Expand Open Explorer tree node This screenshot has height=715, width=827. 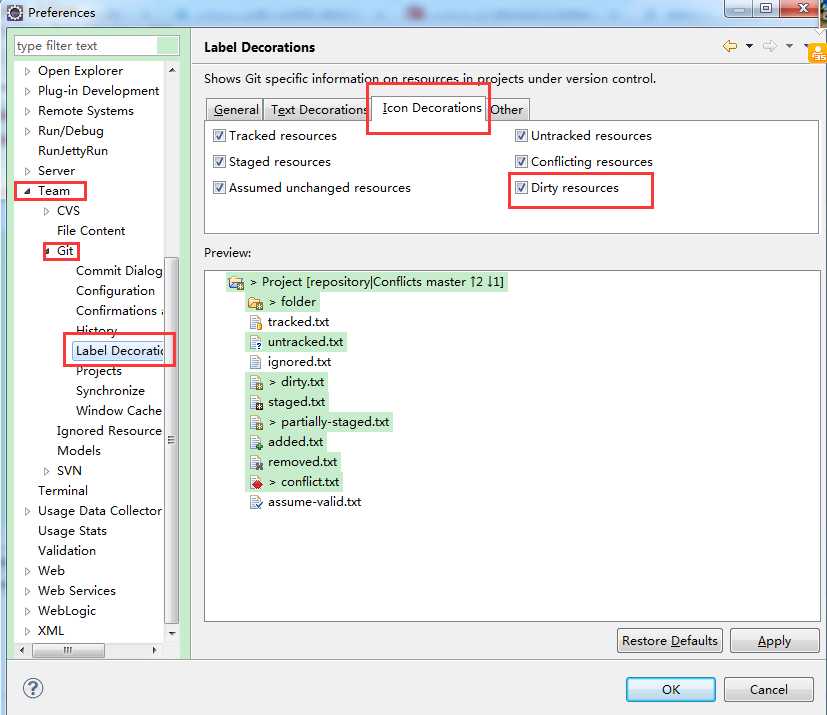click(x=27, y=71)
